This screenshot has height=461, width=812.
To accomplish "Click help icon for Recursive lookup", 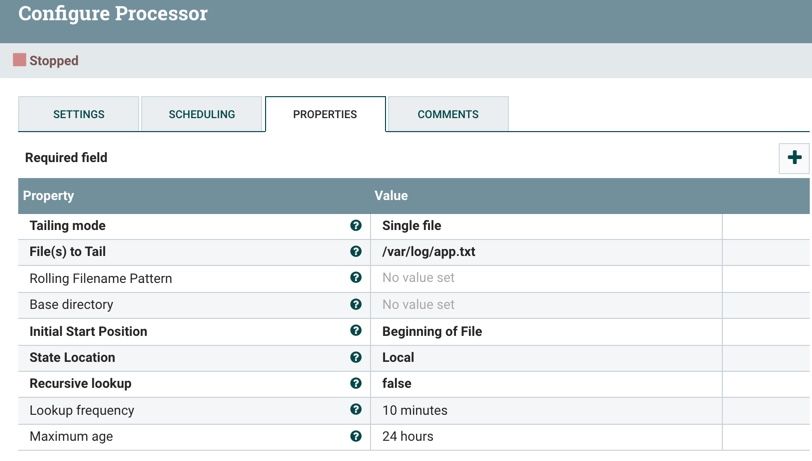I will click(x=356, y=383).
